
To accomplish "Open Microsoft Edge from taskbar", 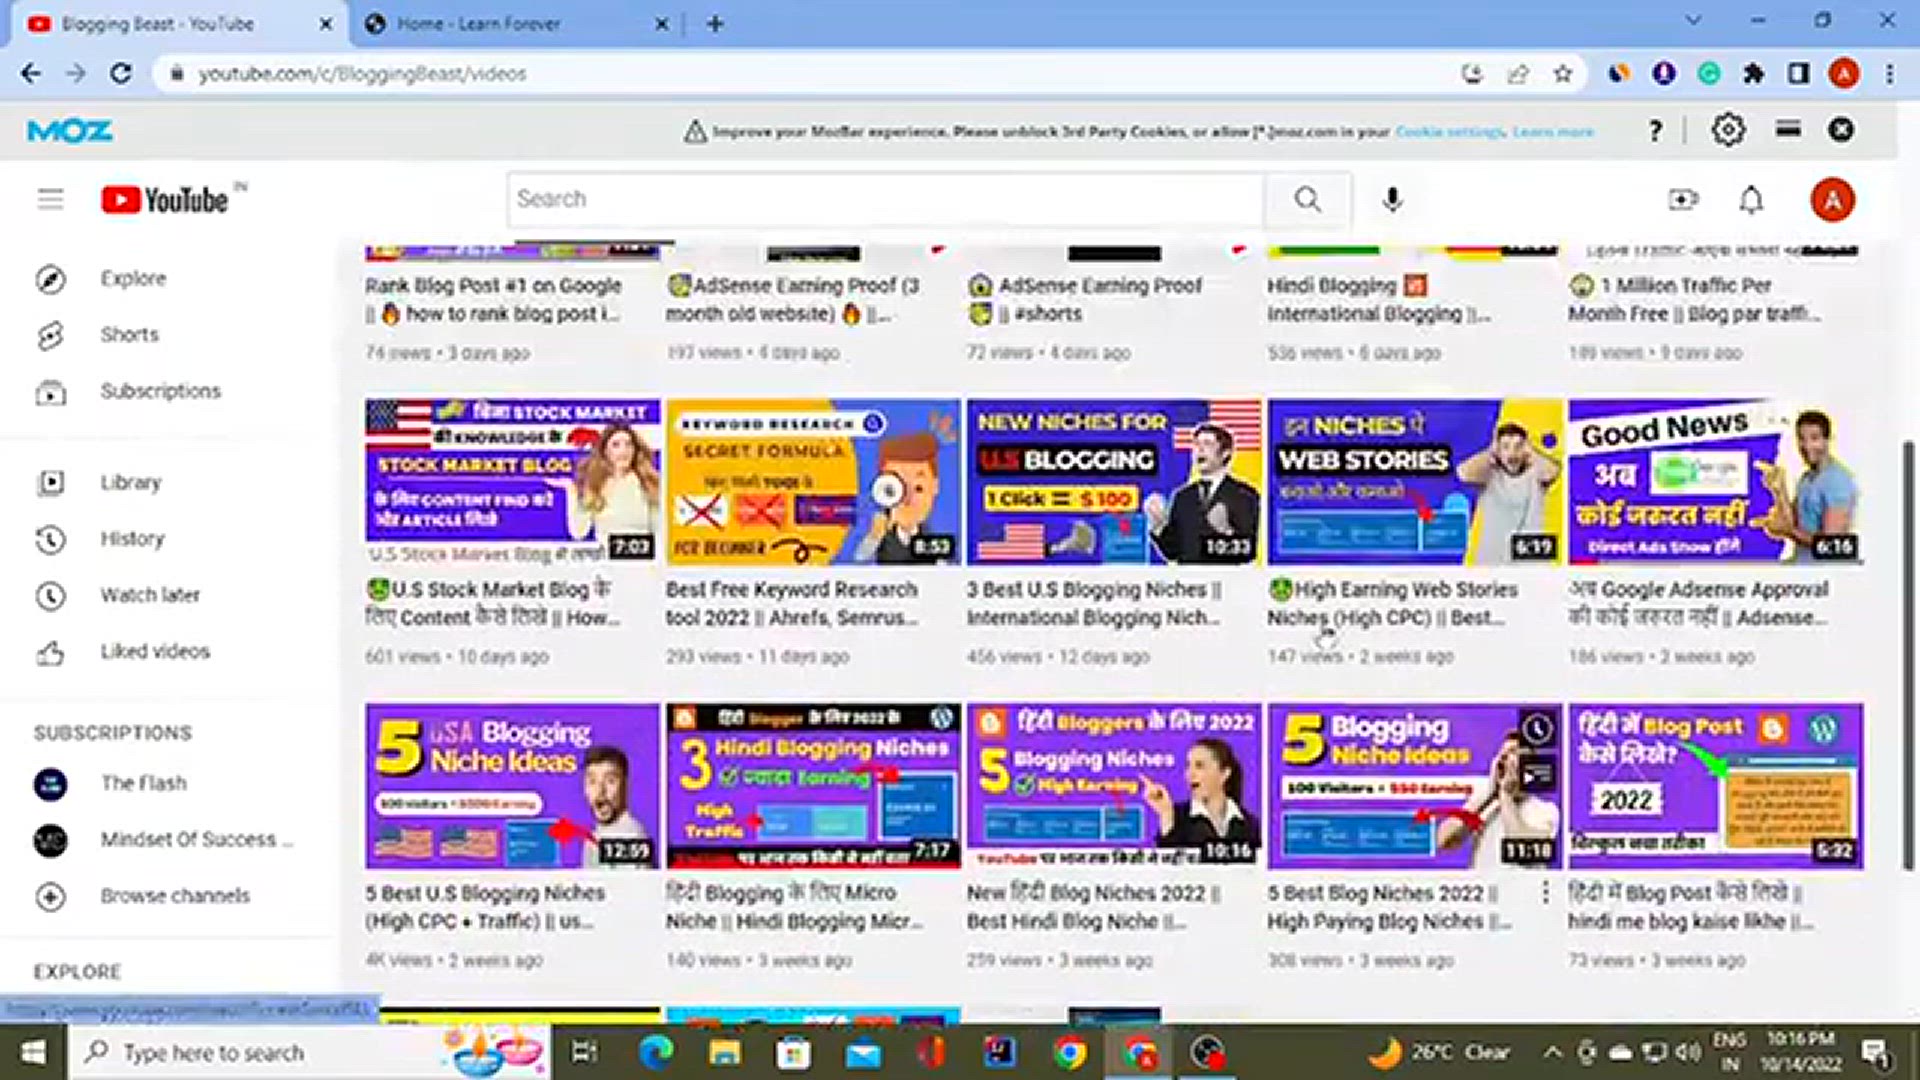I will 656,1053.
